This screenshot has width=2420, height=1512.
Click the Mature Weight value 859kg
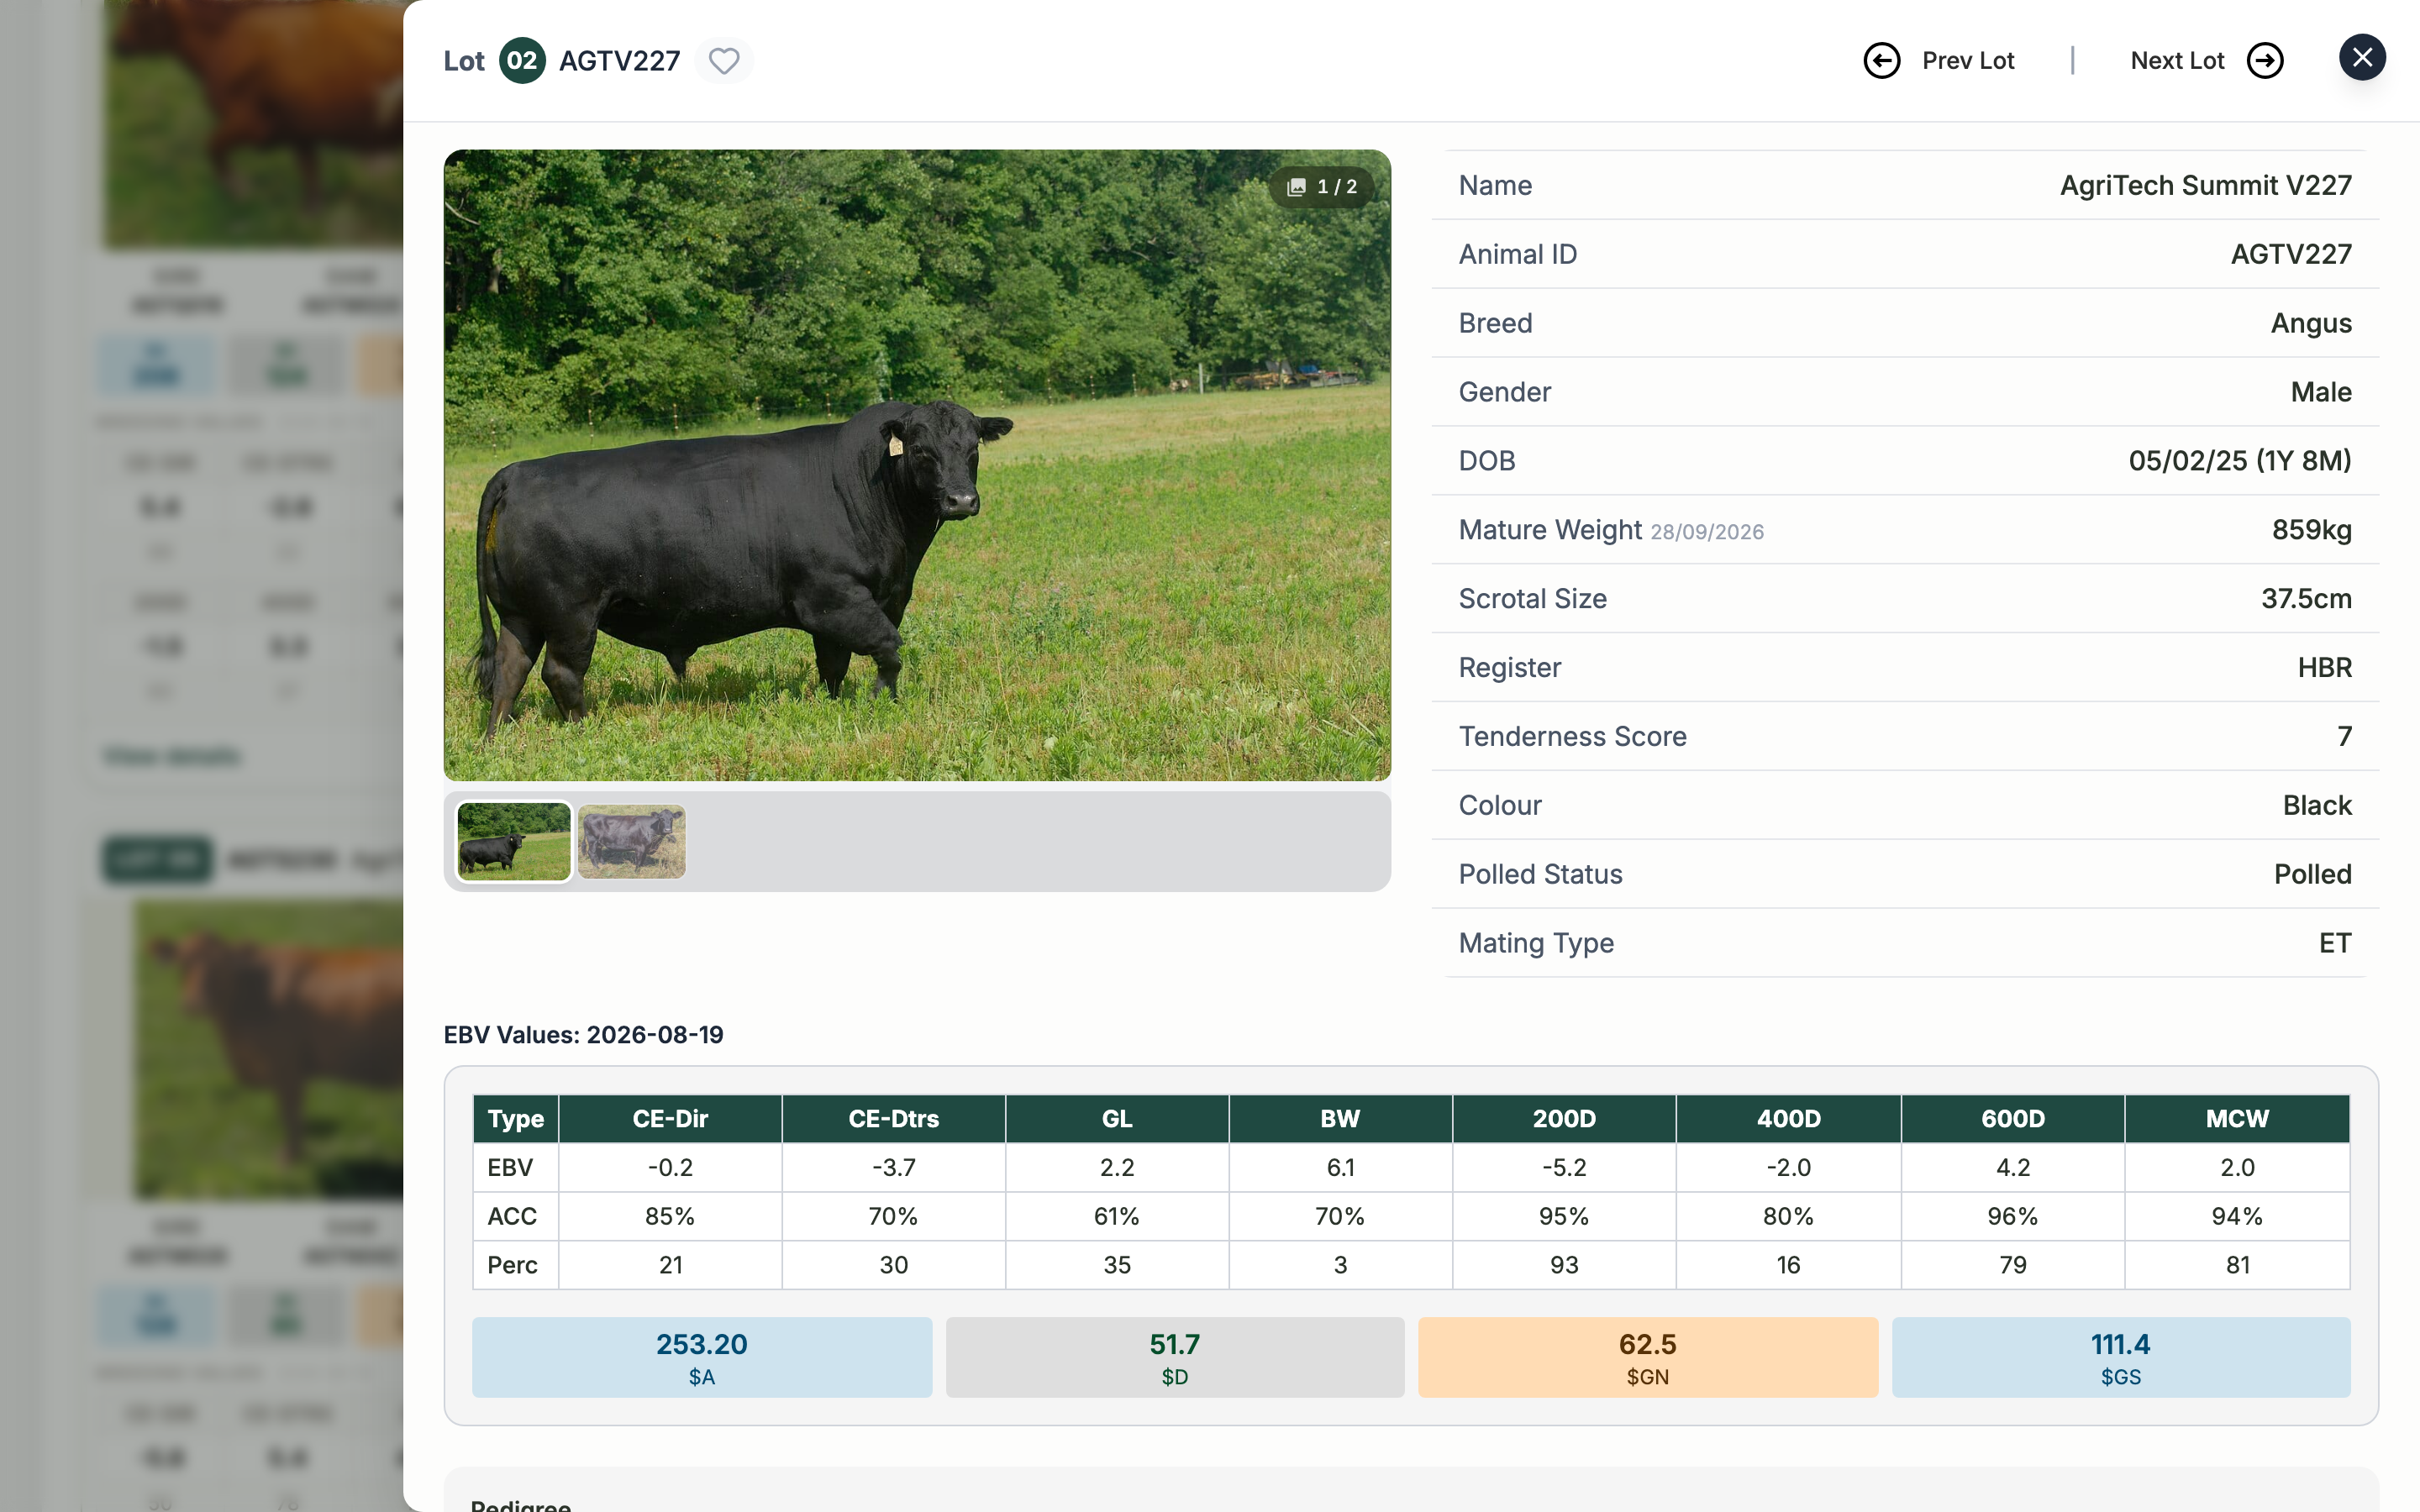tap(2311, 530)
